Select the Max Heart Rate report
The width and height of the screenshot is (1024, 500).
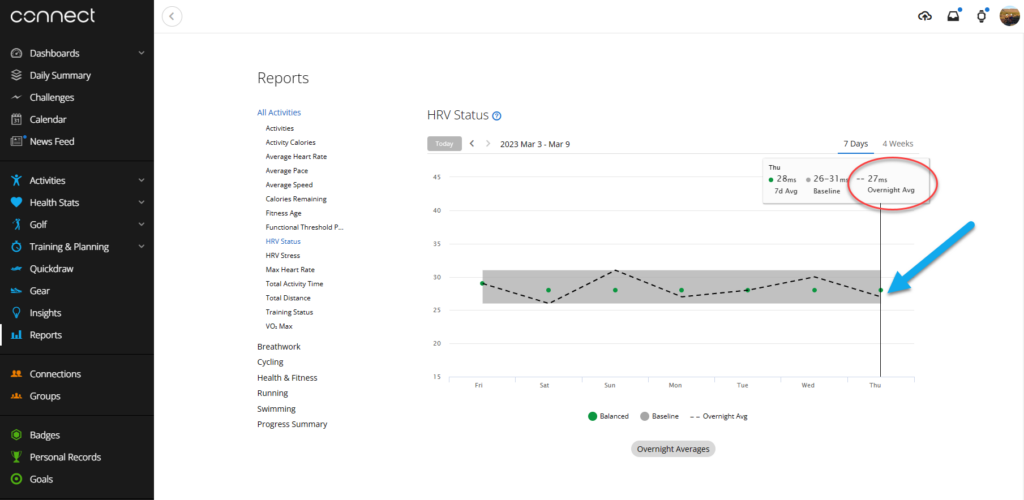coord(290,270)
